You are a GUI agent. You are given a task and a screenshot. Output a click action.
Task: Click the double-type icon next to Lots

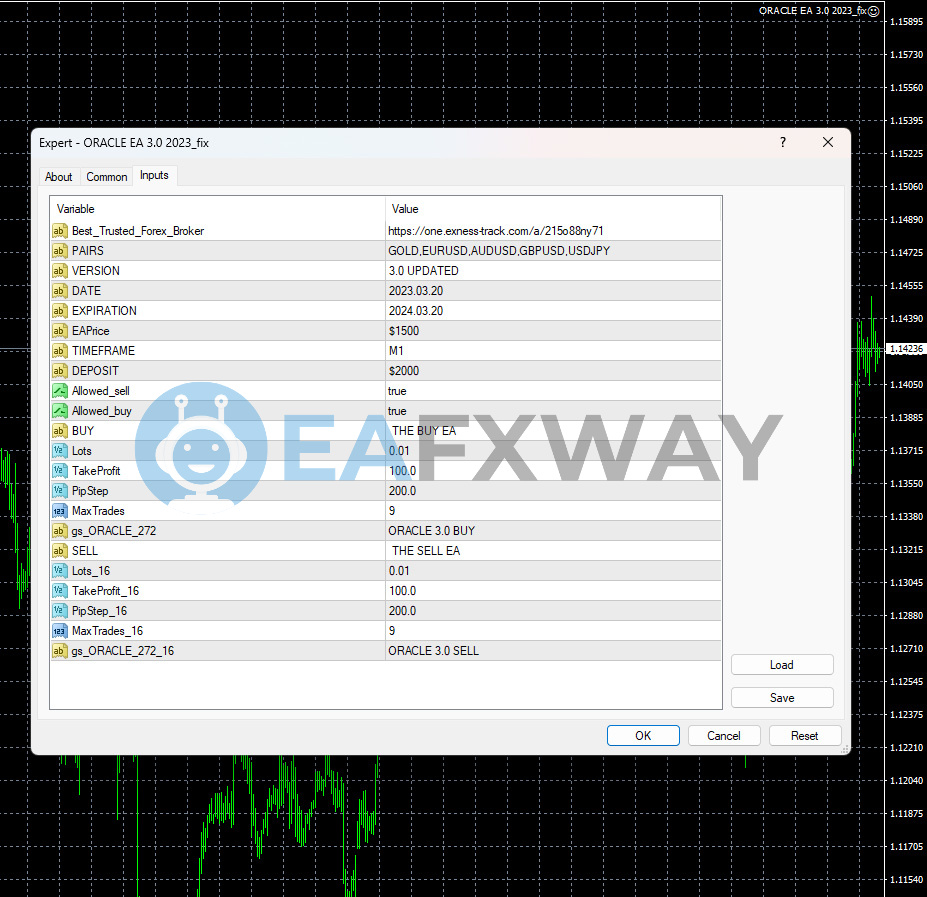[60, 451]
